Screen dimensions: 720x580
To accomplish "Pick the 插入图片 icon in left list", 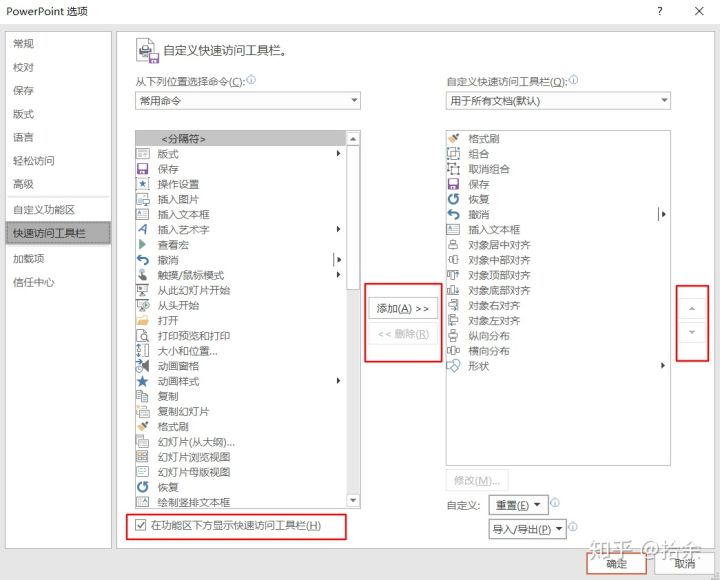I will [143, 199].
